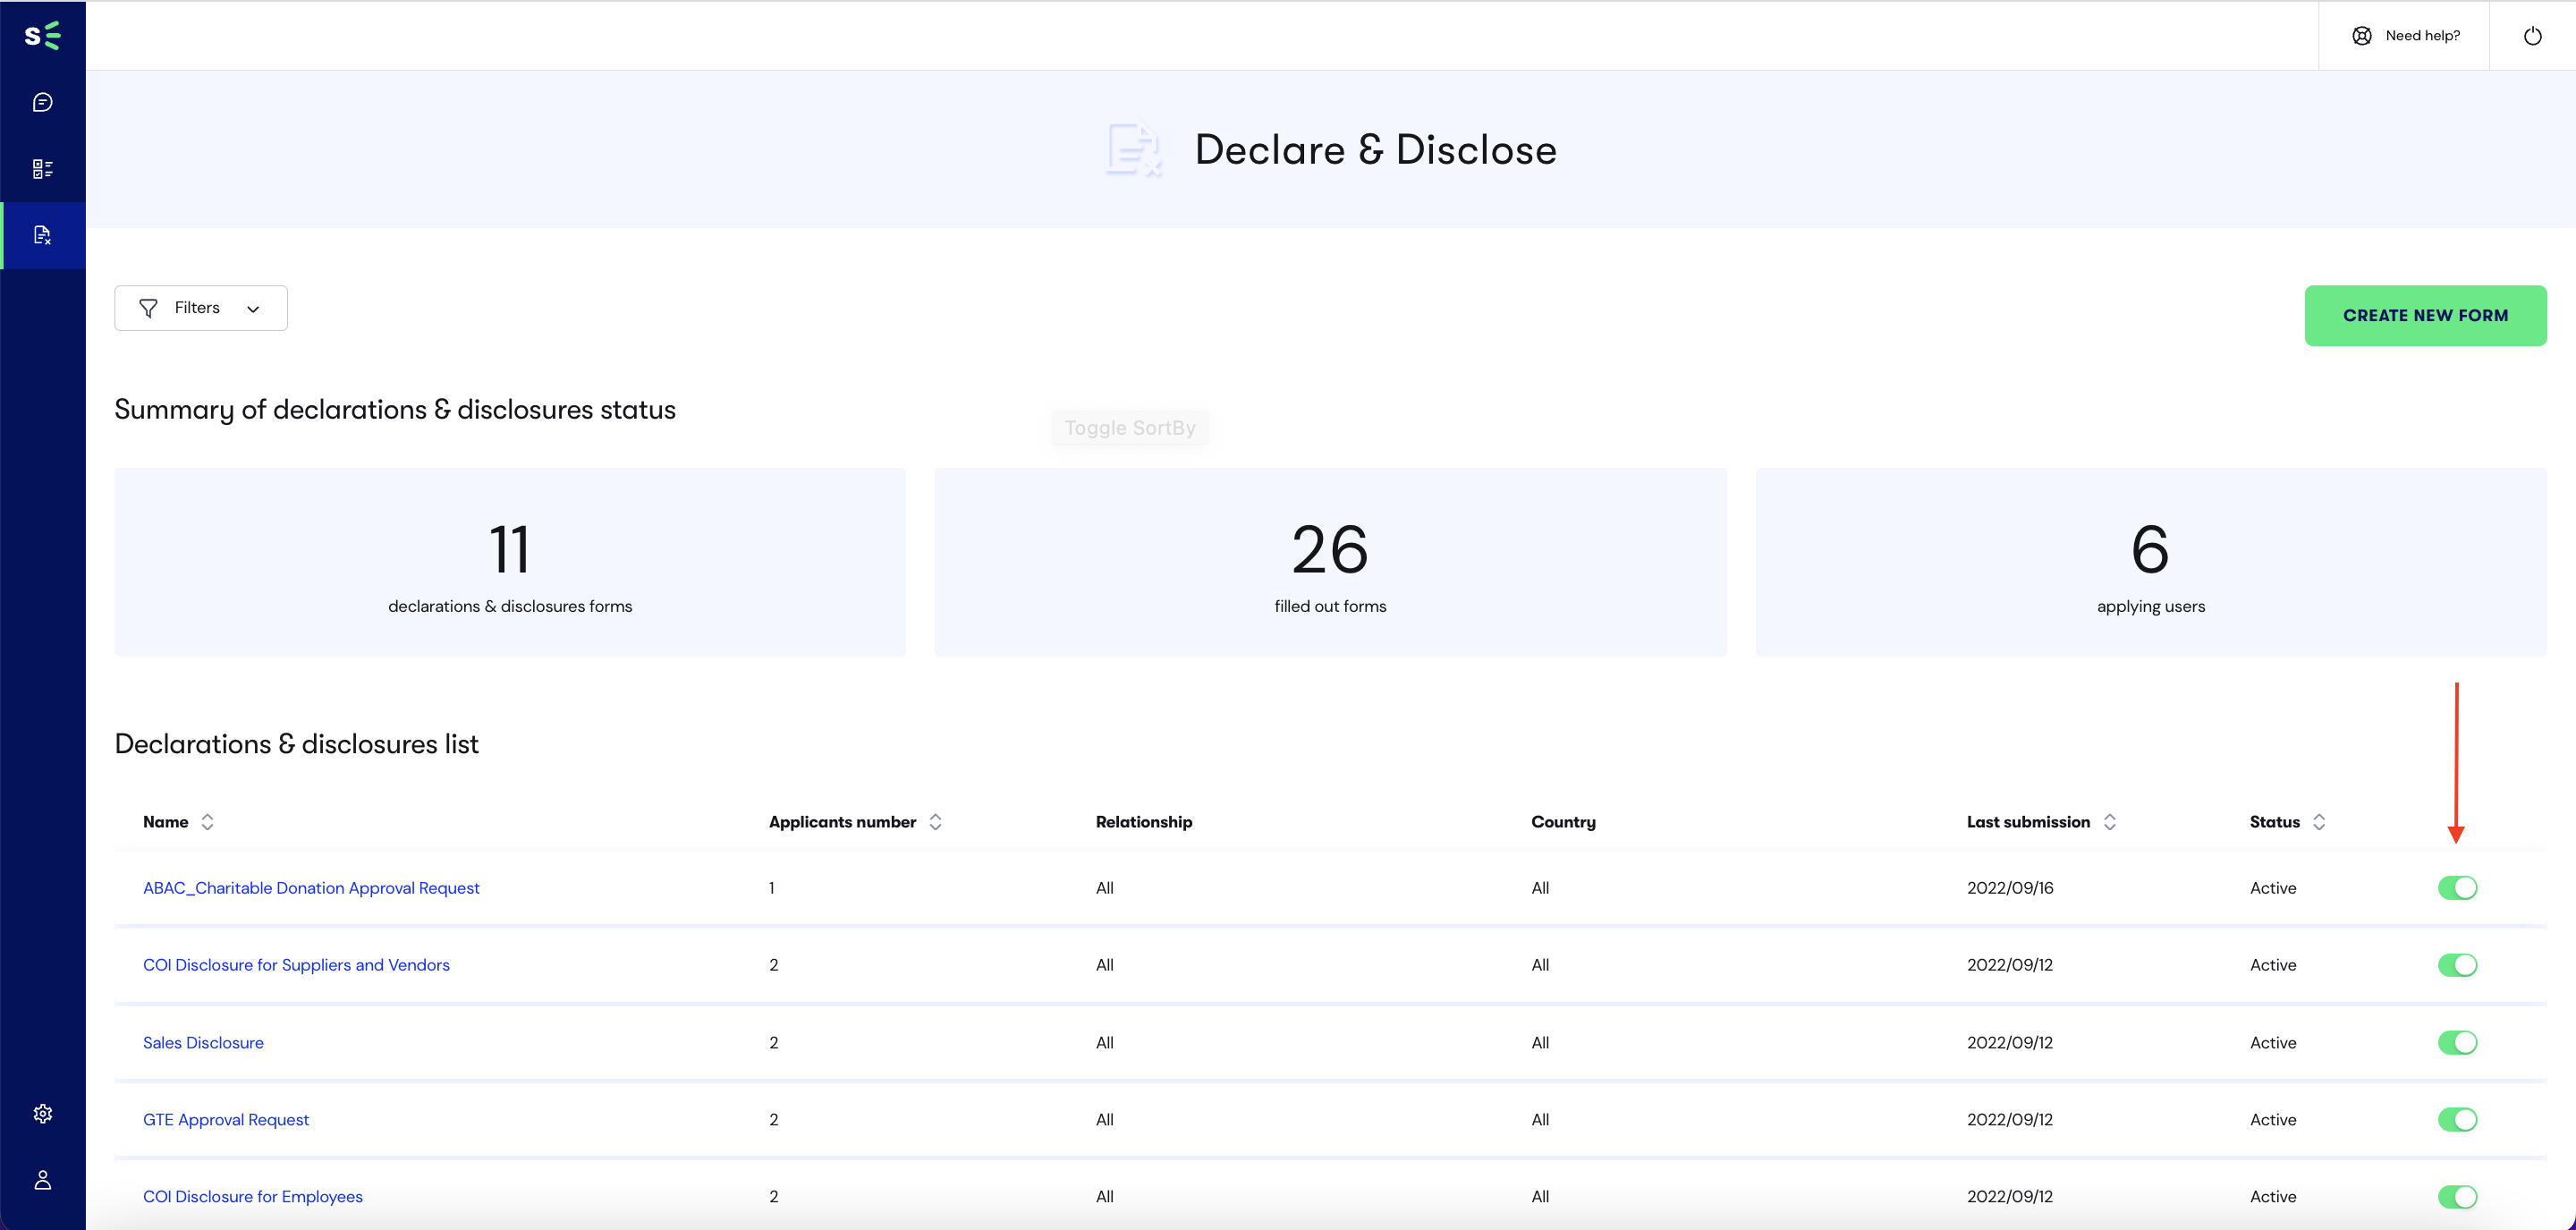Open the GTE Approval Request form
This screenshot has height=1230, width=2576.
225,1118
